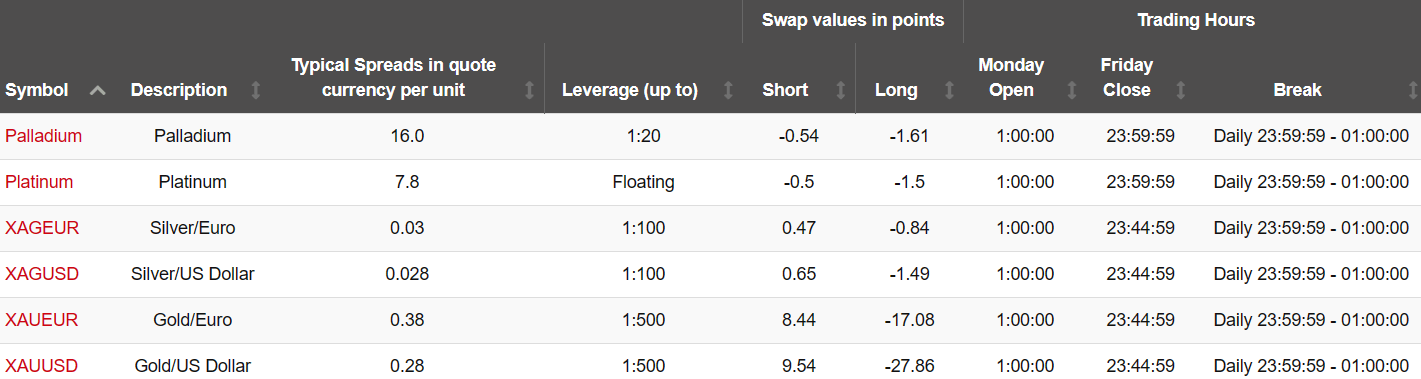Open the XAUEUR symbol link

[x=42, y=320]
